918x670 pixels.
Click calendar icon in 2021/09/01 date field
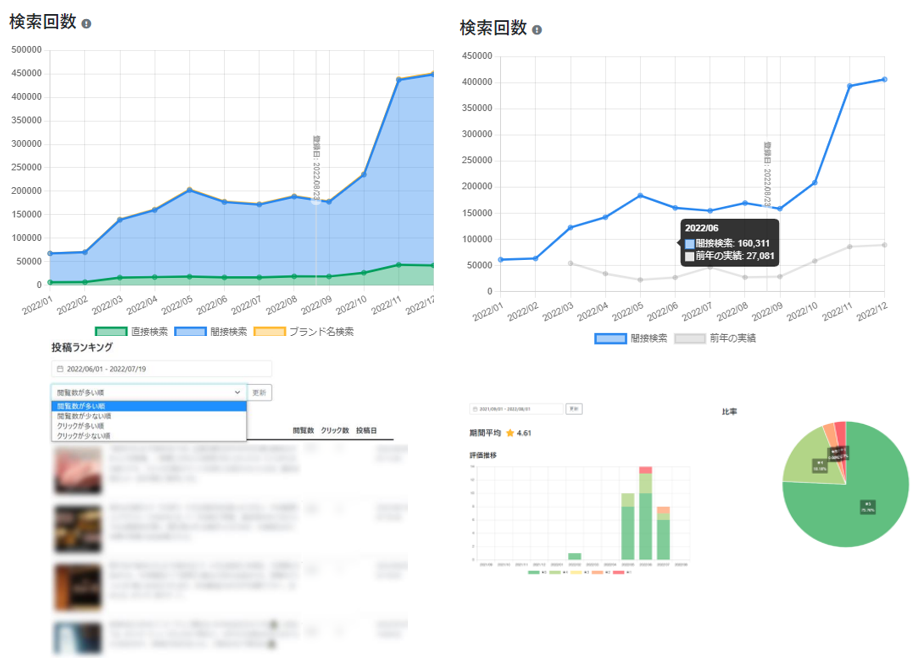[x=475, y=409]
